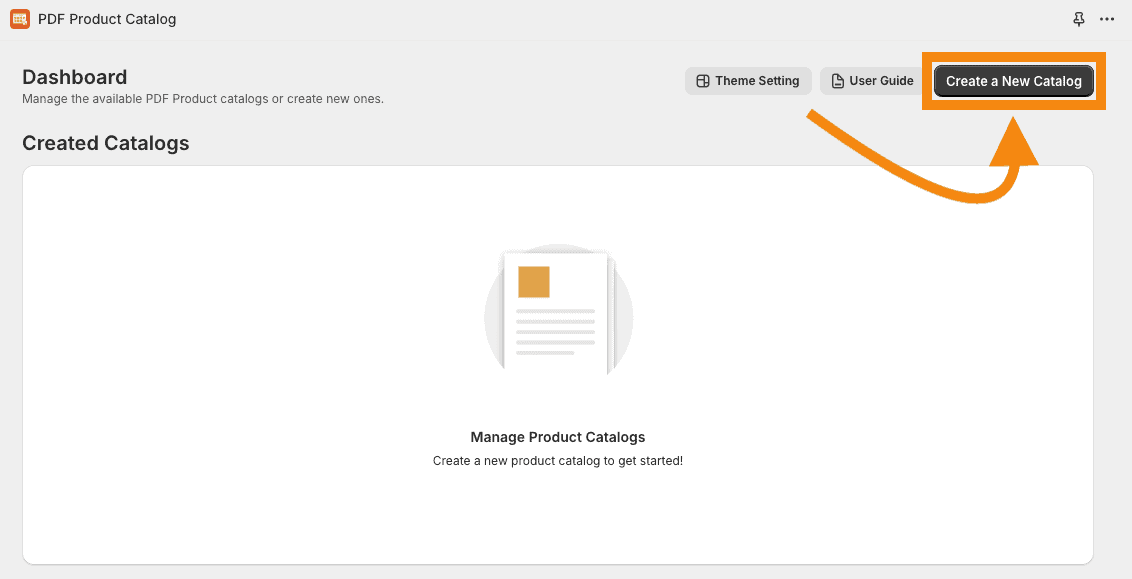Open the three-dot more actions menu
The image size is (1132, 579).
[x=1107, y=19]
